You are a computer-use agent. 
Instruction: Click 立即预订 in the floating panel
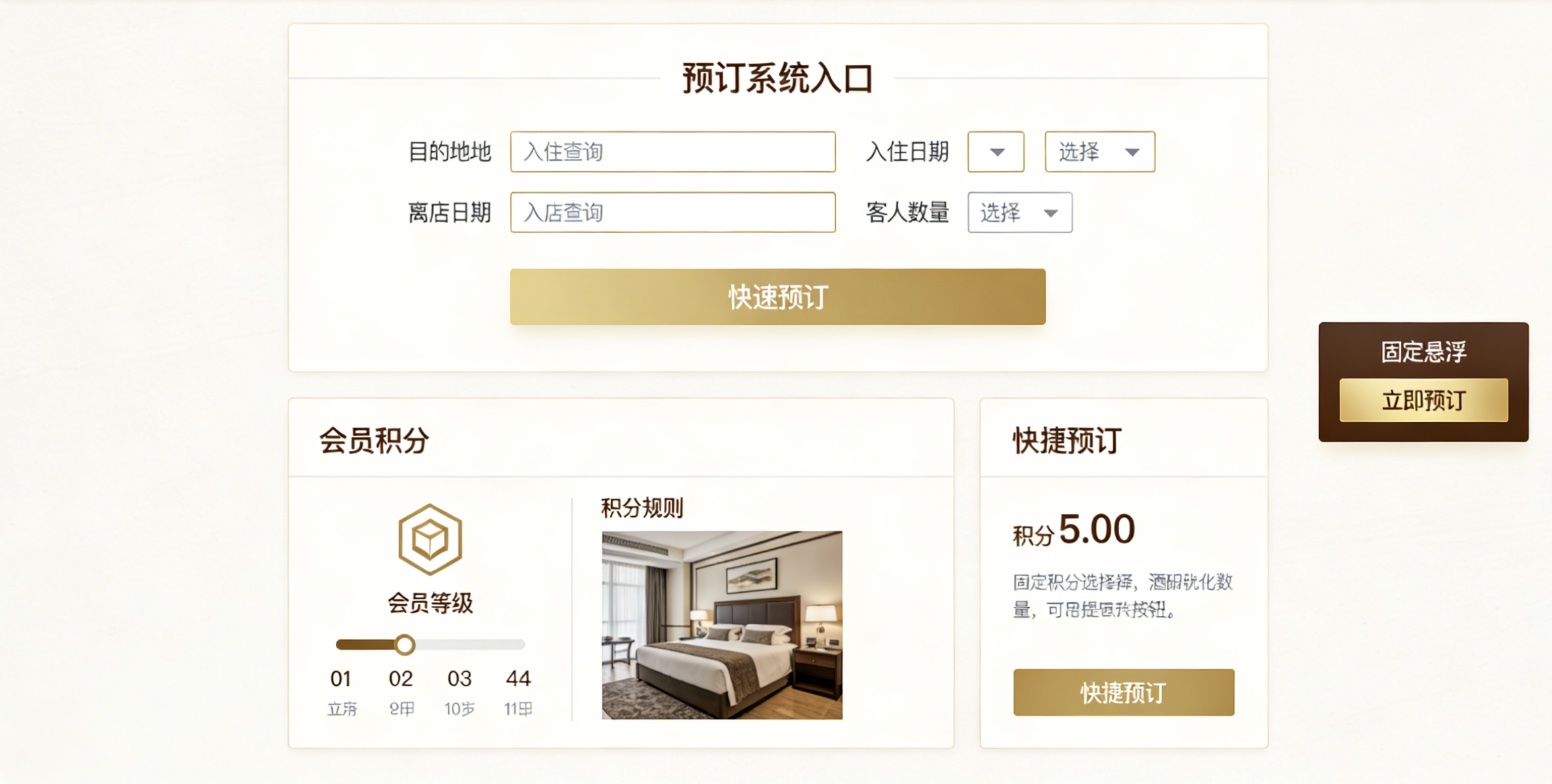1423,400
